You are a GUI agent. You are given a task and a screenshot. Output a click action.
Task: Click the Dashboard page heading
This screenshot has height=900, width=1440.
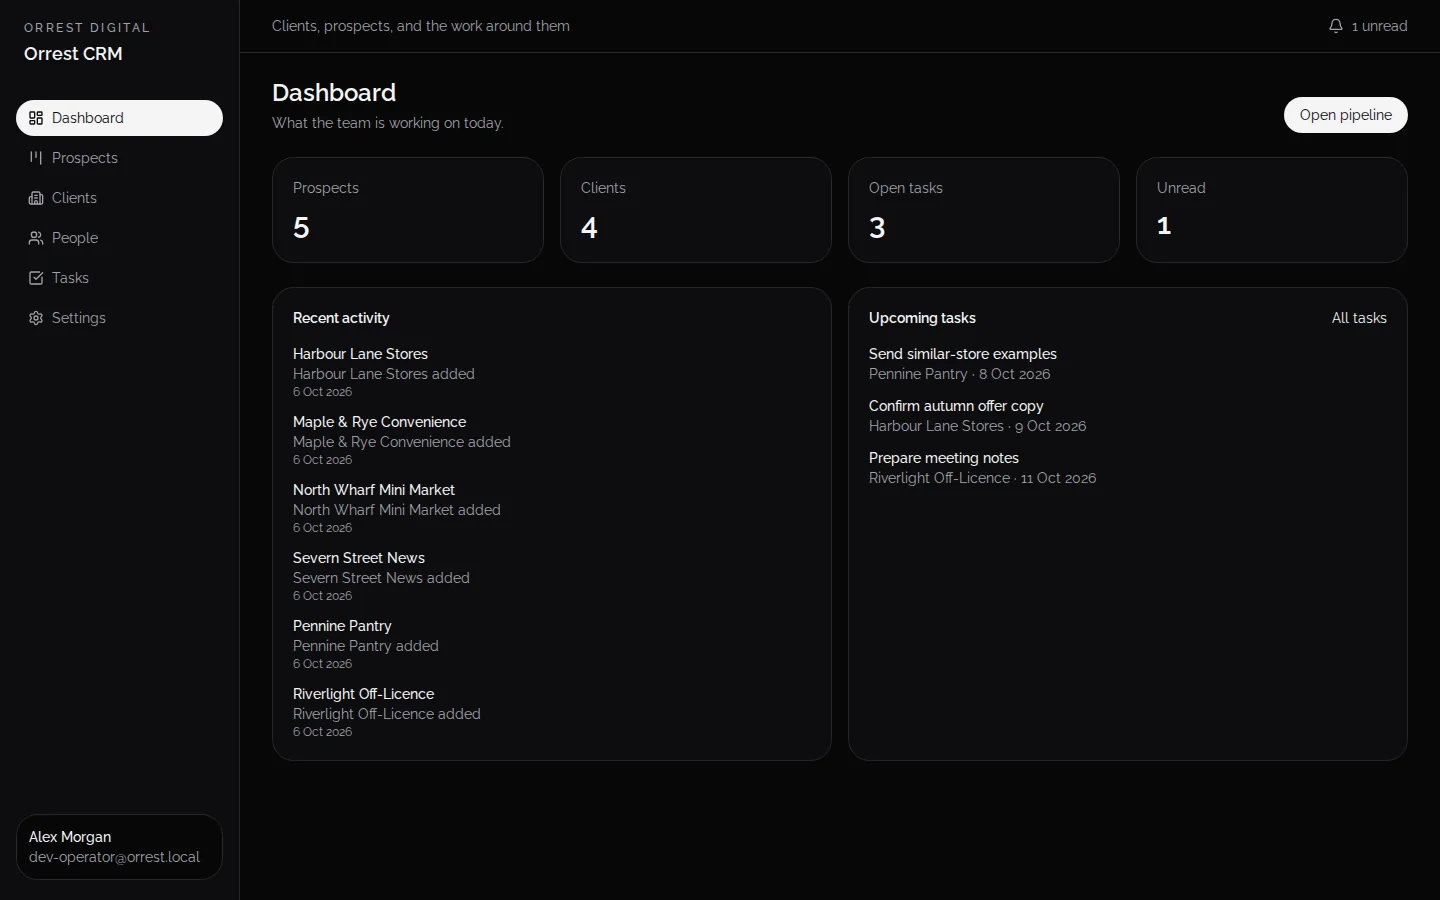coord(334,93)
